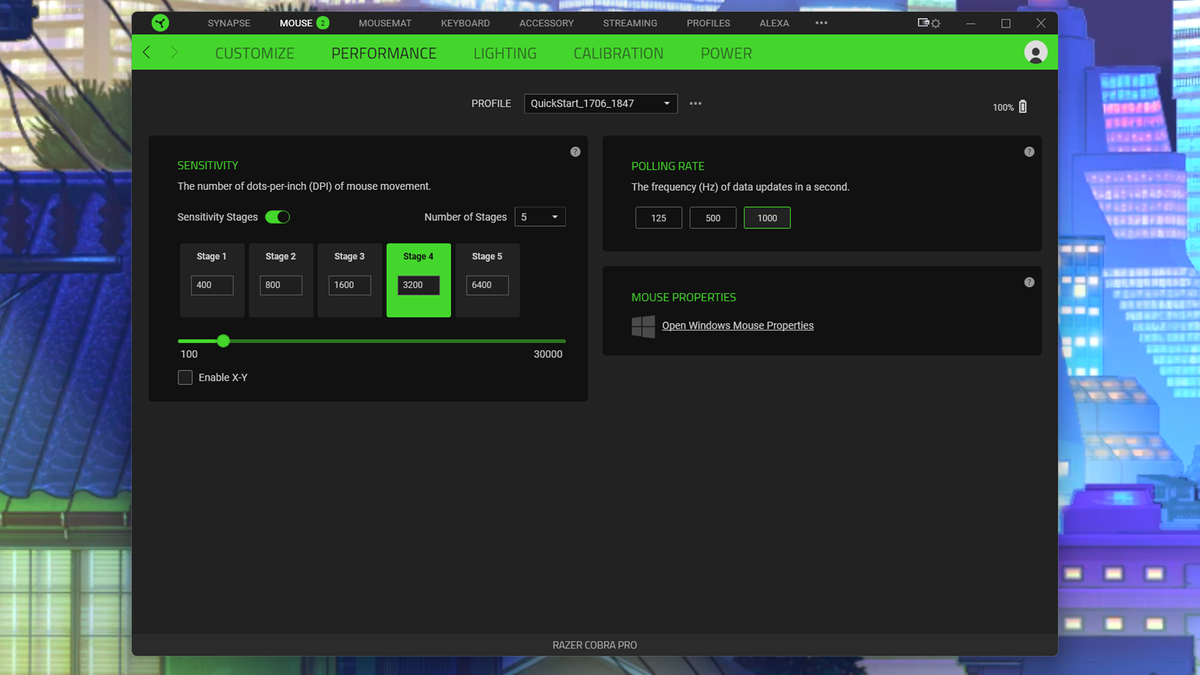Click the DPI slider handle
The width and height of the screenshot is (1200, 675).
pos(223,341)
